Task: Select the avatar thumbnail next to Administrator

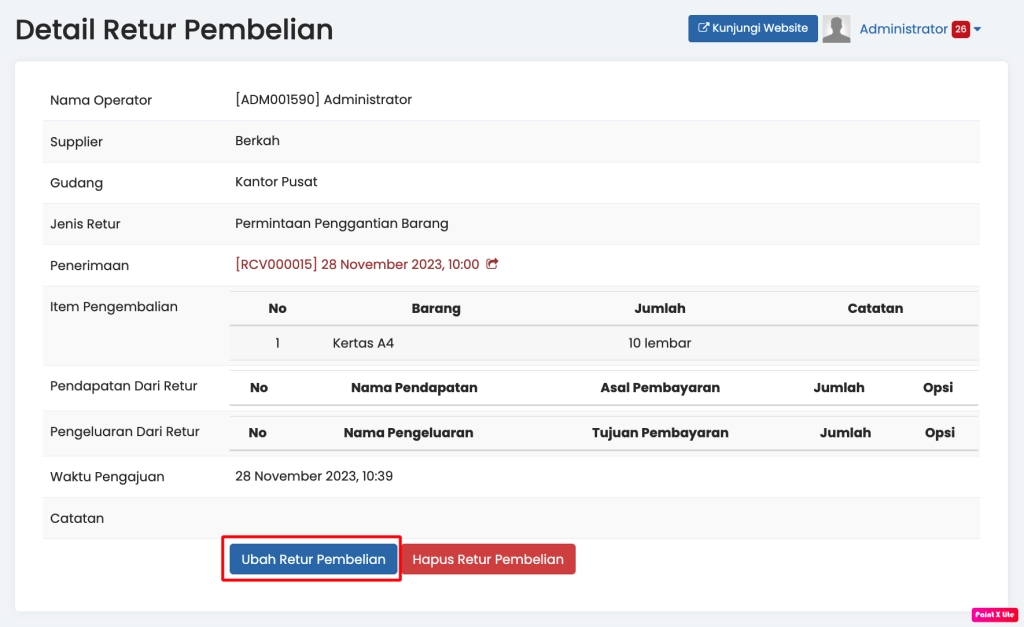Action: point(837,28)
